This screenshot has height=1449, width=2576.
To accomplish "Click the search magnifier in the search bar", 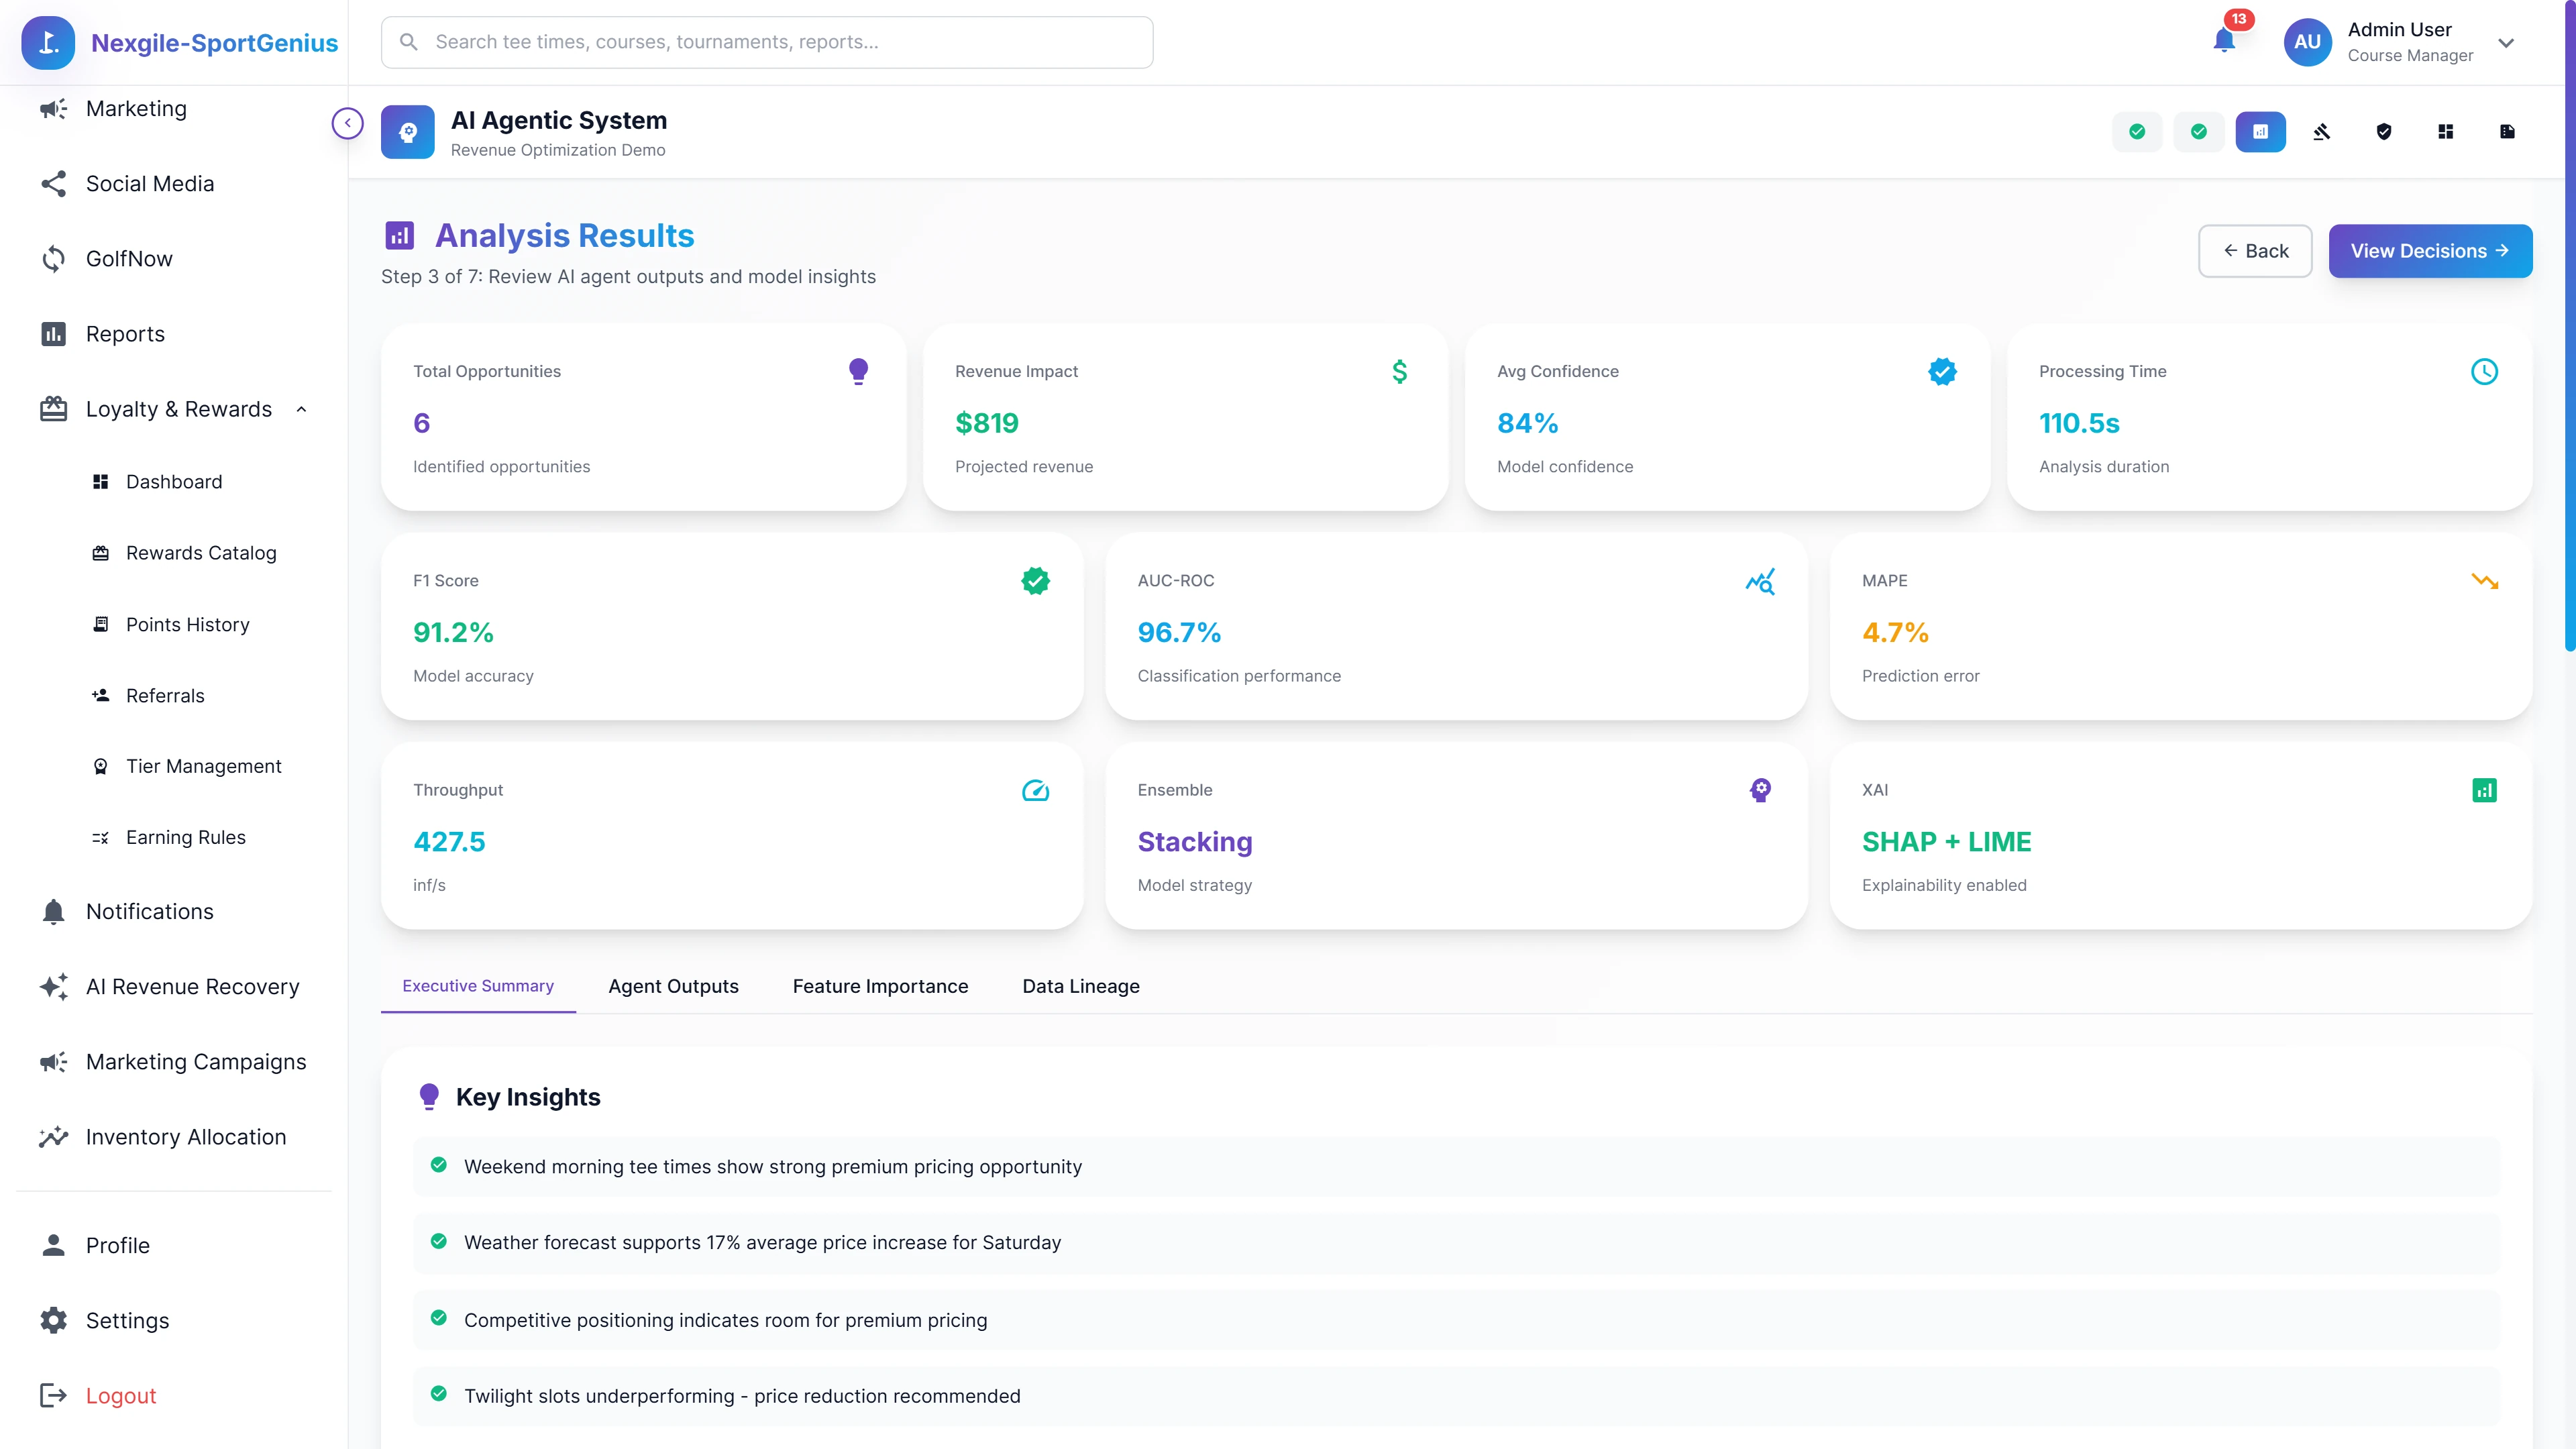I will coord(408,41).
